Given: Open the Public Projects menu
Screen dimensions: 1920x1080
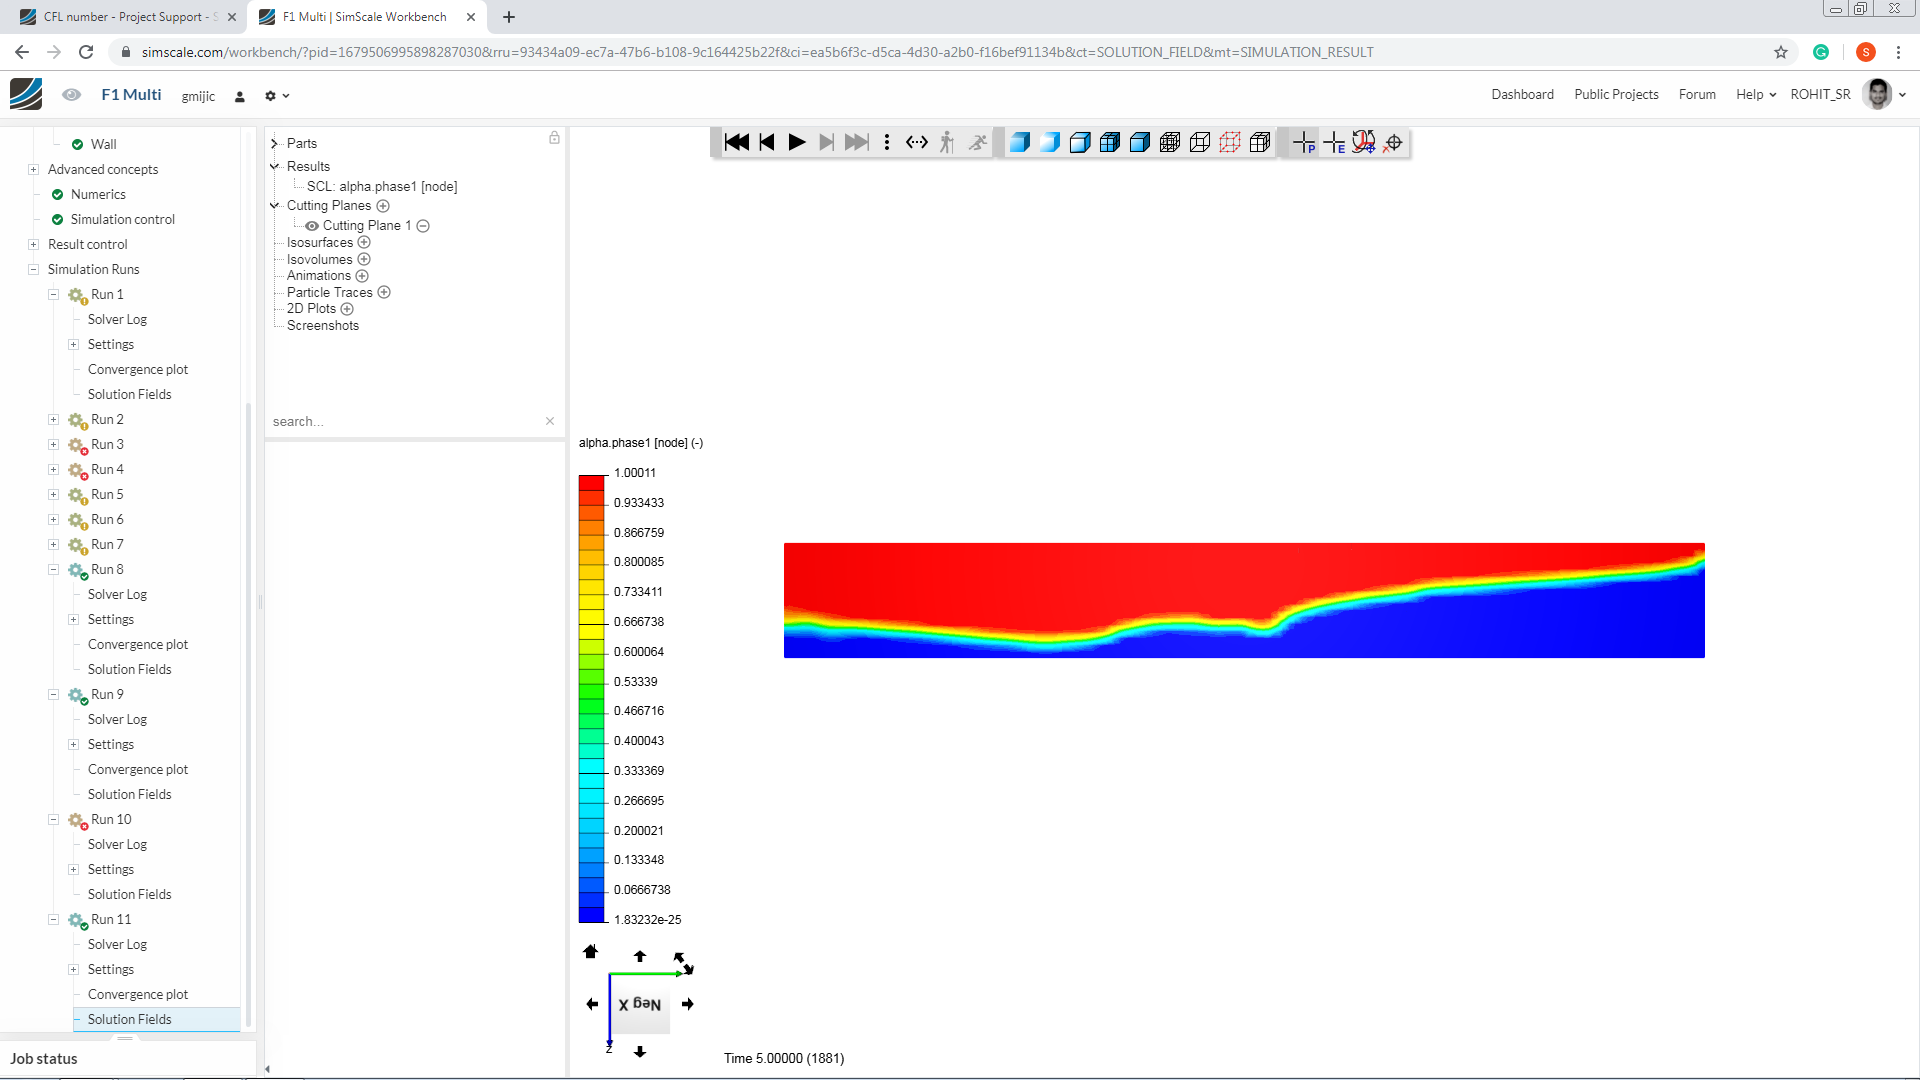Looking at the screenshot, I should pos(1616,94).
